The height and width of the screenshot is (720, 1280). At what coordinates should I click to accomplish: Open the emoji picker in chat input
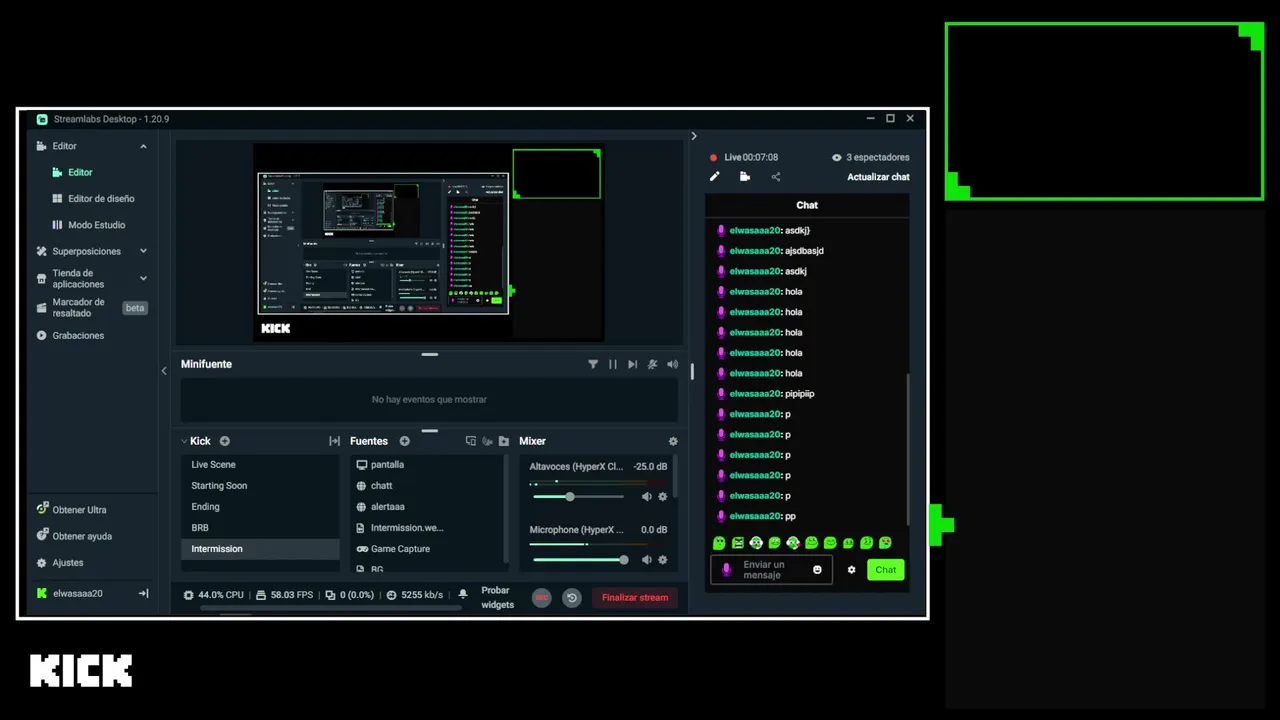(x=817, y=570)
